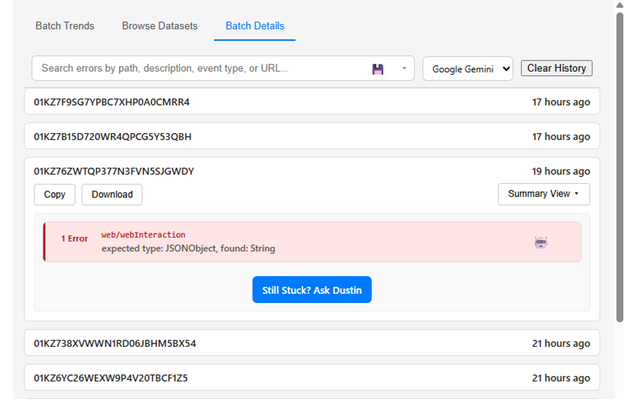This screenshot has width=640, height=400.
Task: Click the Clear History button
Action: coord(557,68)
